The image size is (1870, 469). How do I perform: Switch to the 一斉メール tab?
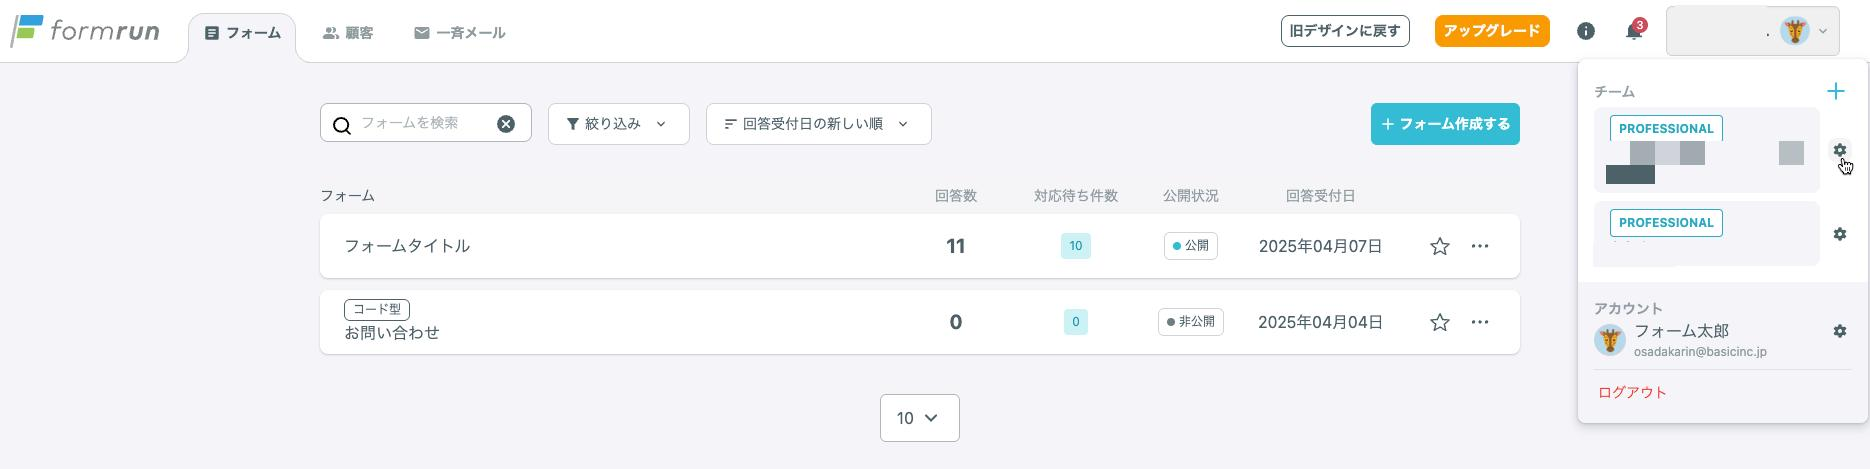click(x=460, y=33)
